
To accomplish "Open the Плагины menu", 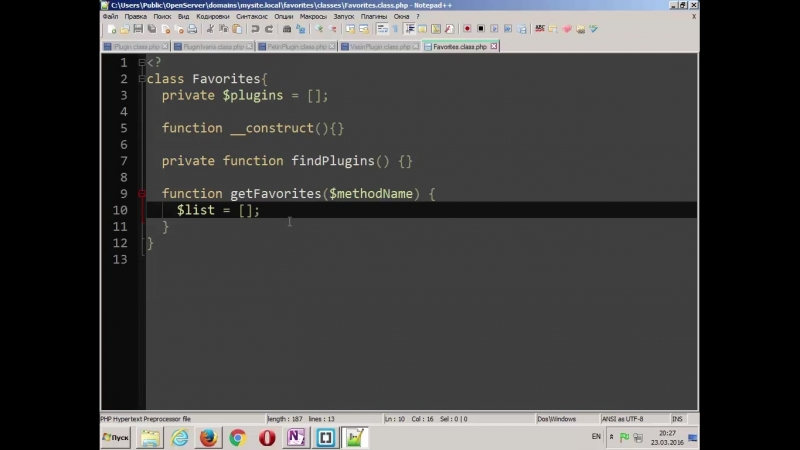I will (373, 16).
